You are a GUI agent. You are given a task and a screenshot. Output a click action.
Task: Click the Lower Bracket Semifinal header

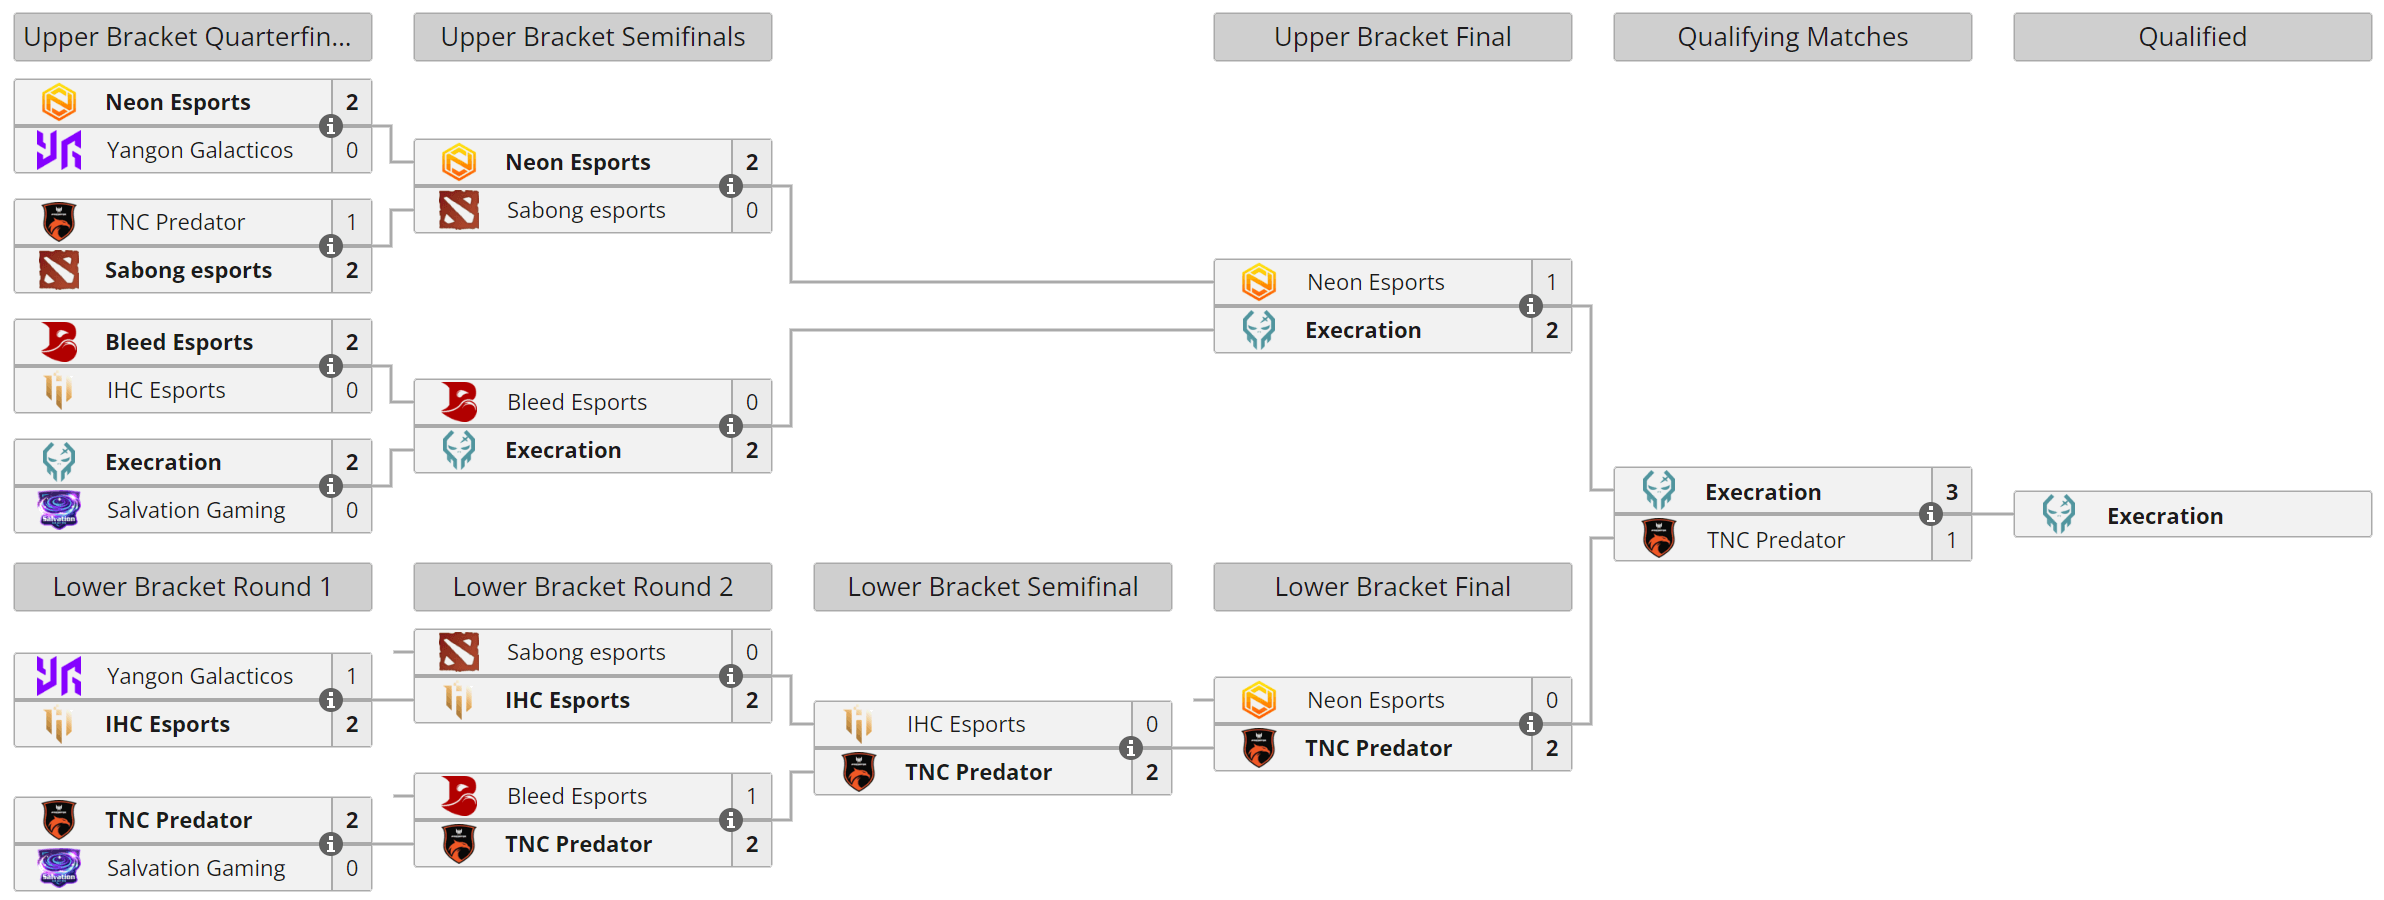pyautogui.click(x=993, y=587)
